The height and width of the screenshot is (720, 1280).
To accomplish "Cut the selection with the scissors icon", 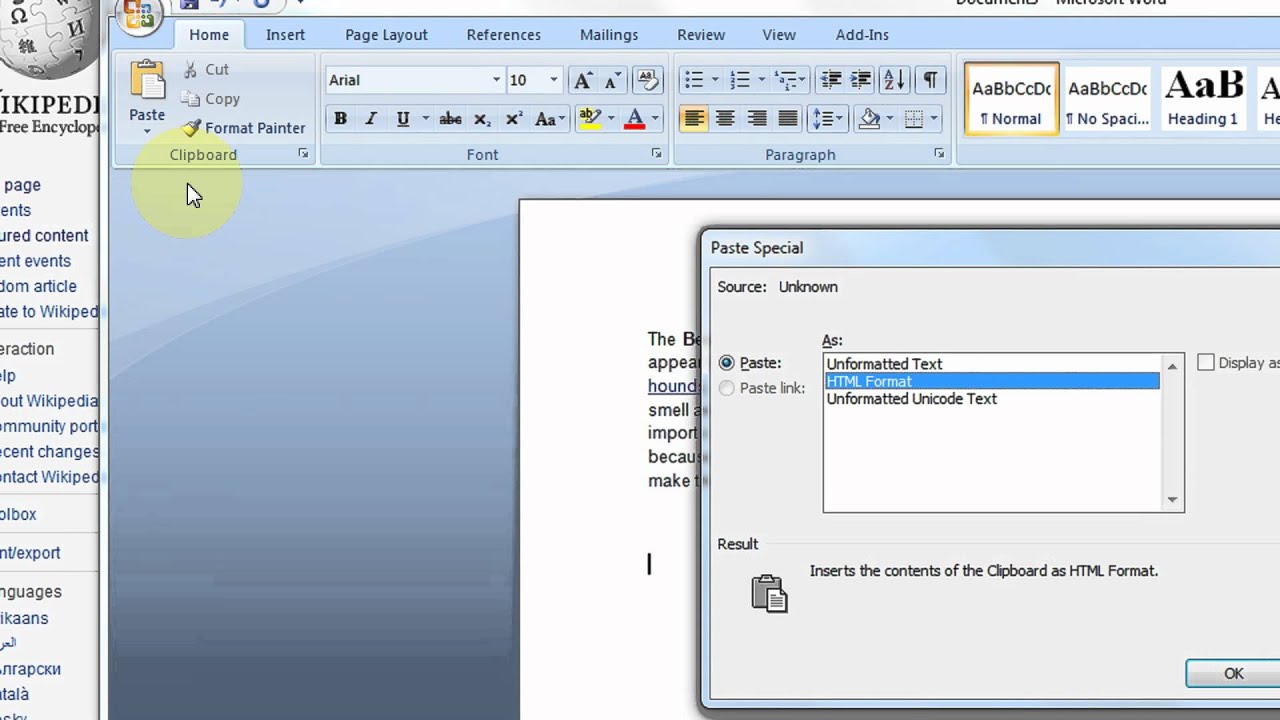I will [x=191, y=69].
